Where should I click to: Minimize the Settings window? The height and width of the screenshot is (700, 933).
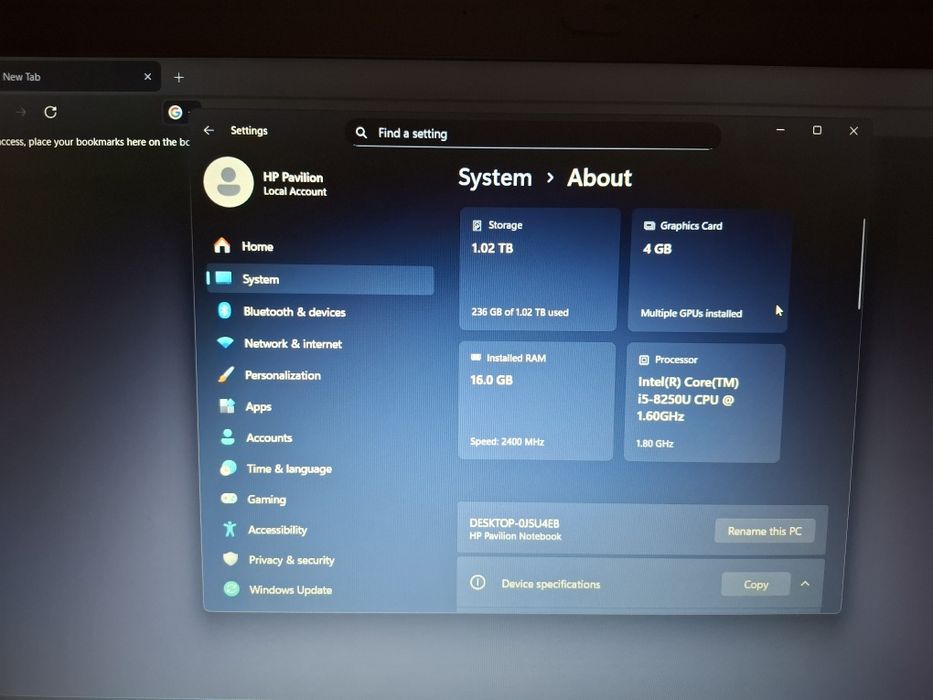point(780,130)
